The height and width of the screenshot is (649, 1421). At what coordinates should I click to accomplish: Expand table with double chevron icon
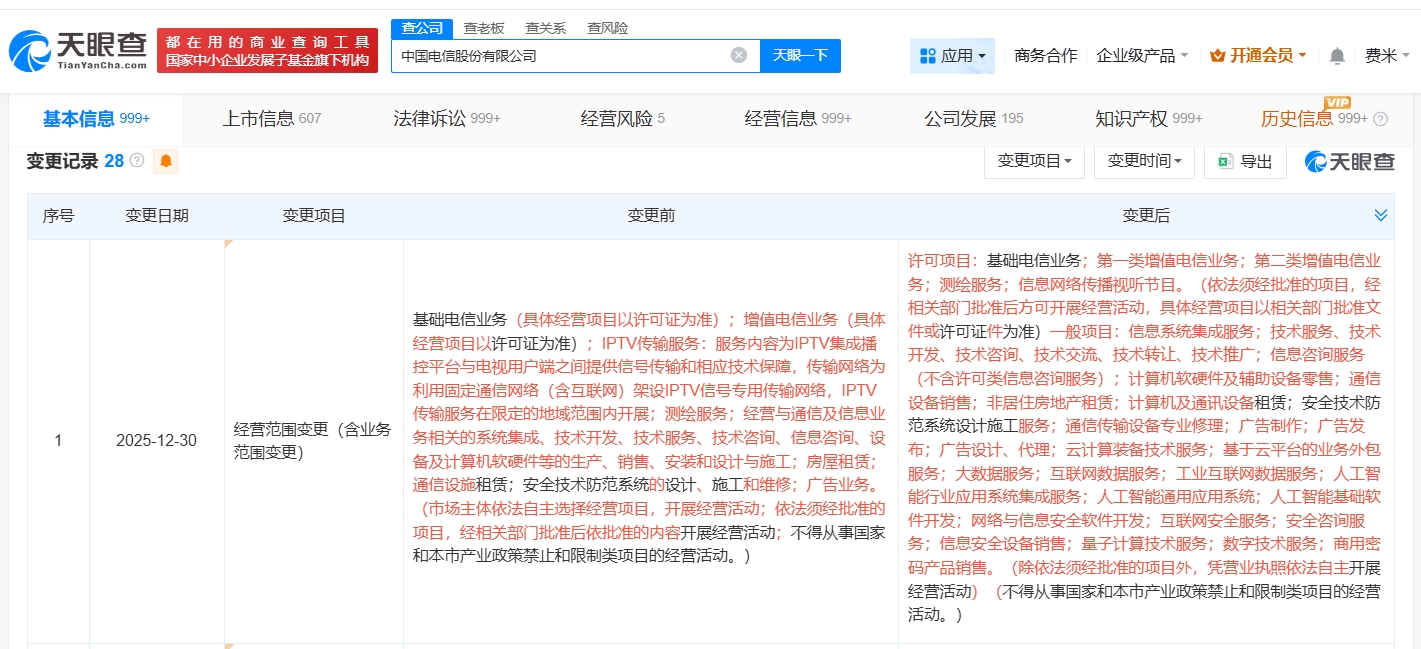coord(1381,216)
